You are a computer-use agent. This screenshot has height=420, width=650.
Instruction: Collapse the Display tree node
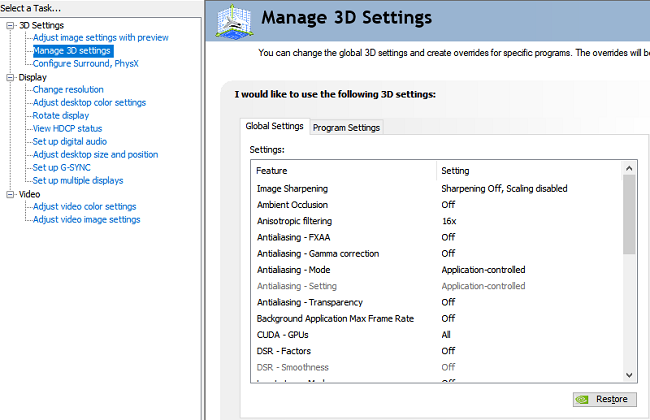click(x=10, y=76)
